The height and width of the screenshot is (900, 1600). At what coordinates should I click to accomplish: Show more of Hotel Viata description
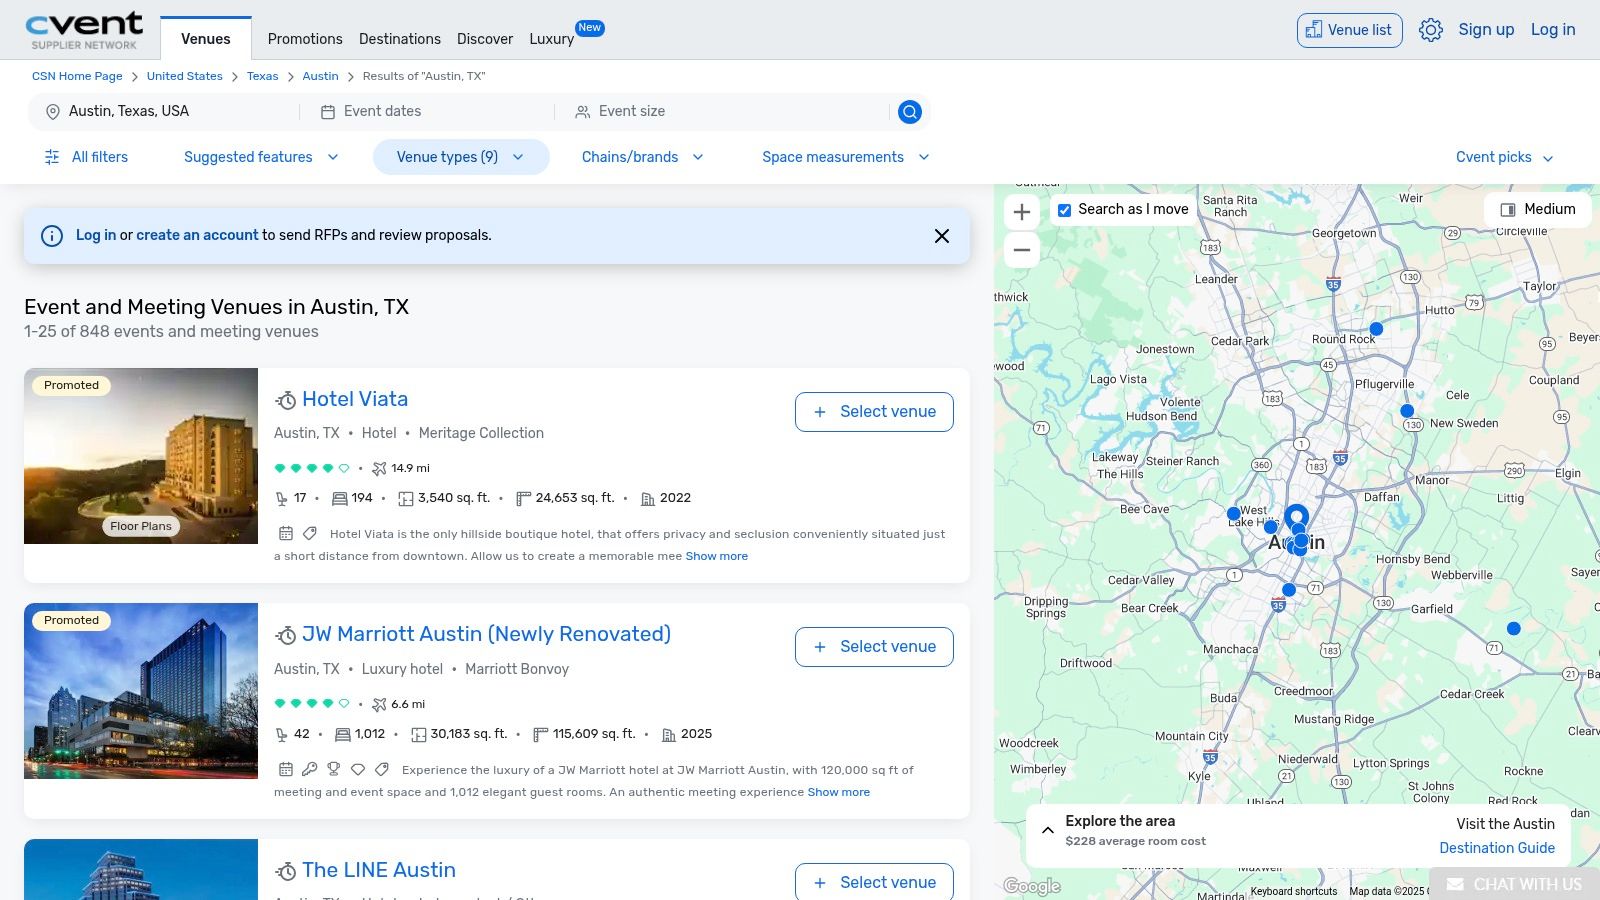pos(717,556)
